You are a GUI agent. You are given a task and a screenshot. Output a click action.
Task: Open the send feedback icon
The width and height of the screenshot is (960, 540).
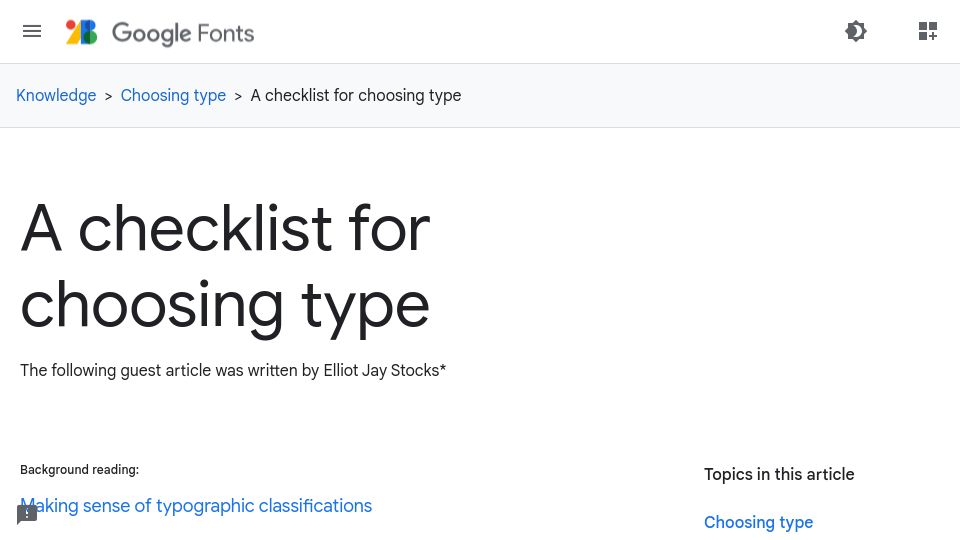click(x=27, y=515)
